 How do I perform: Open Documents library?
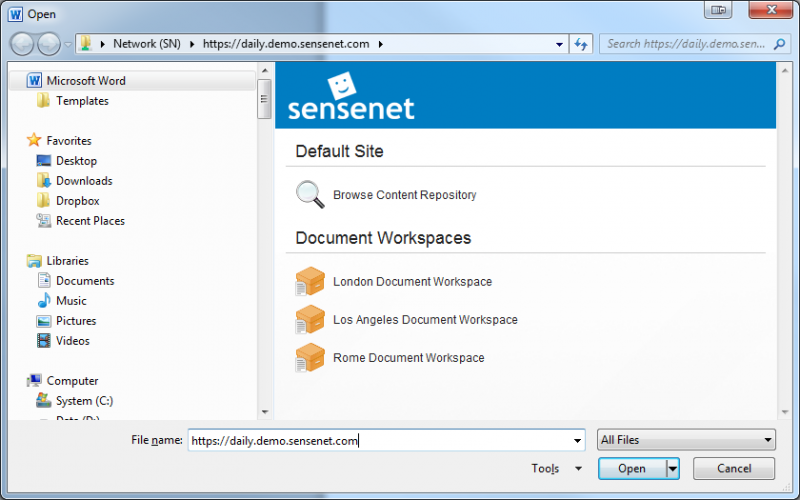click(85, 281)
